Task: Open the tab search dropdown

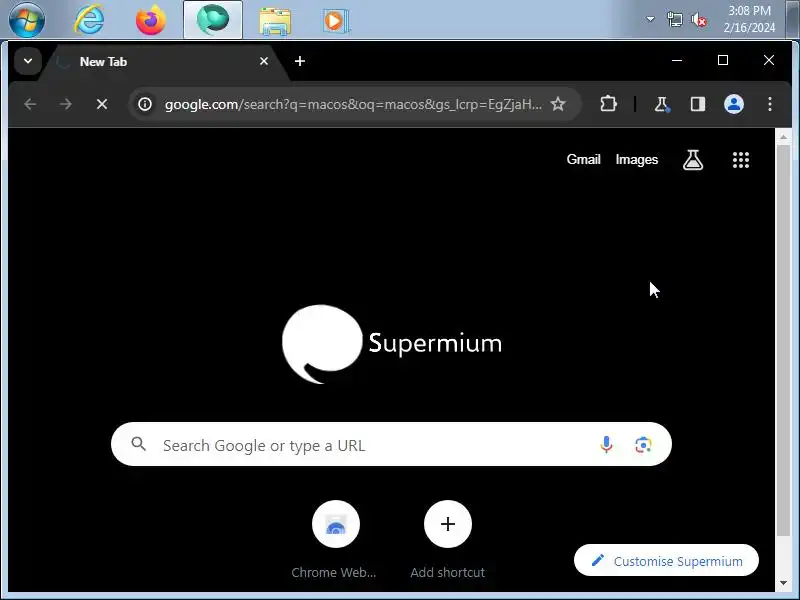Action: point(28,61)
